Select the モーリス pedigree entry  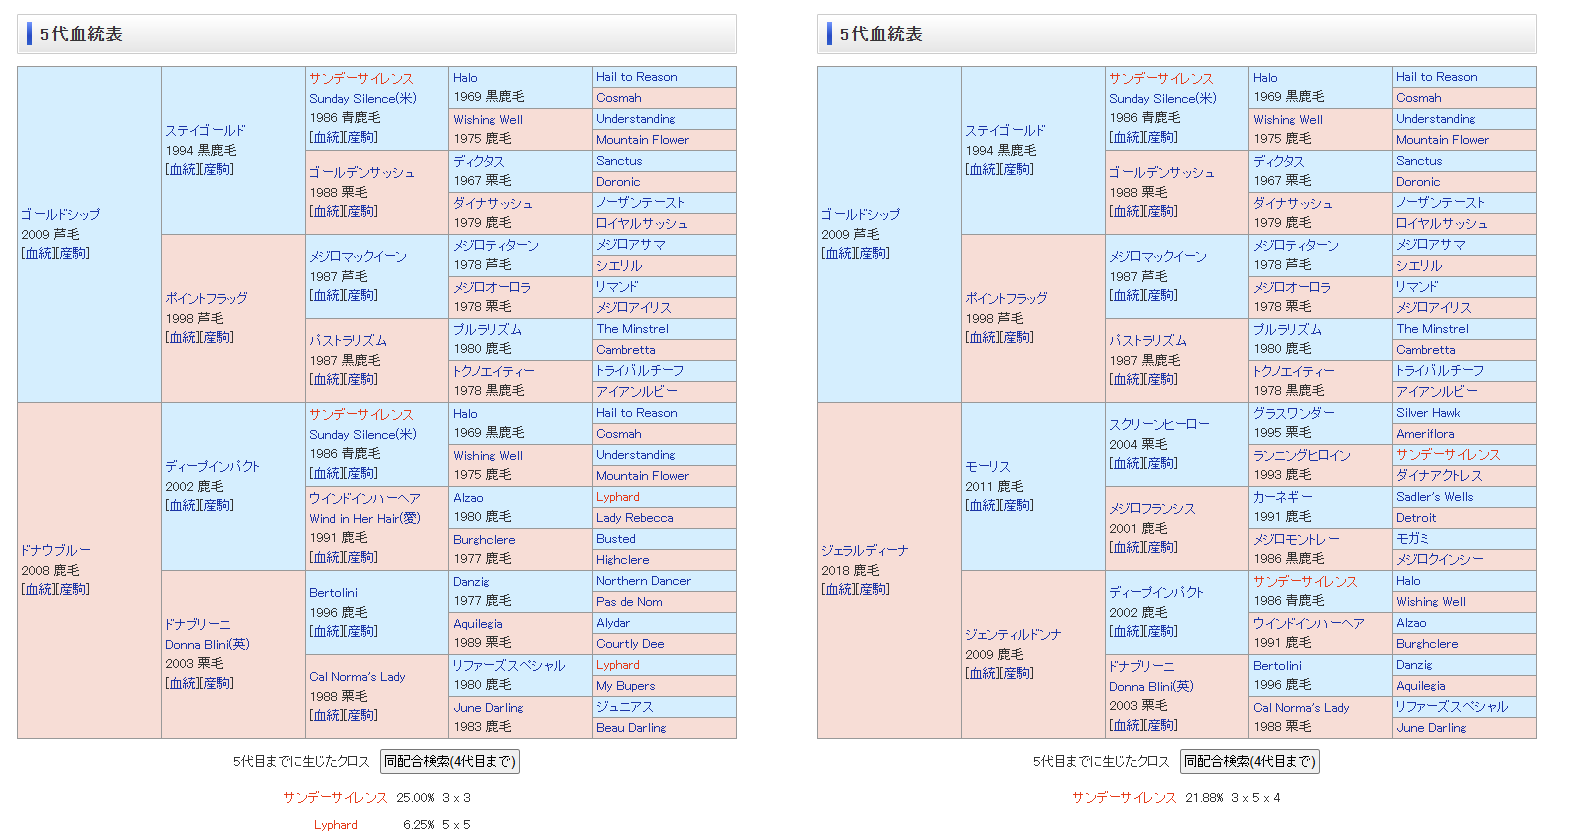click(x=987, y=466)
